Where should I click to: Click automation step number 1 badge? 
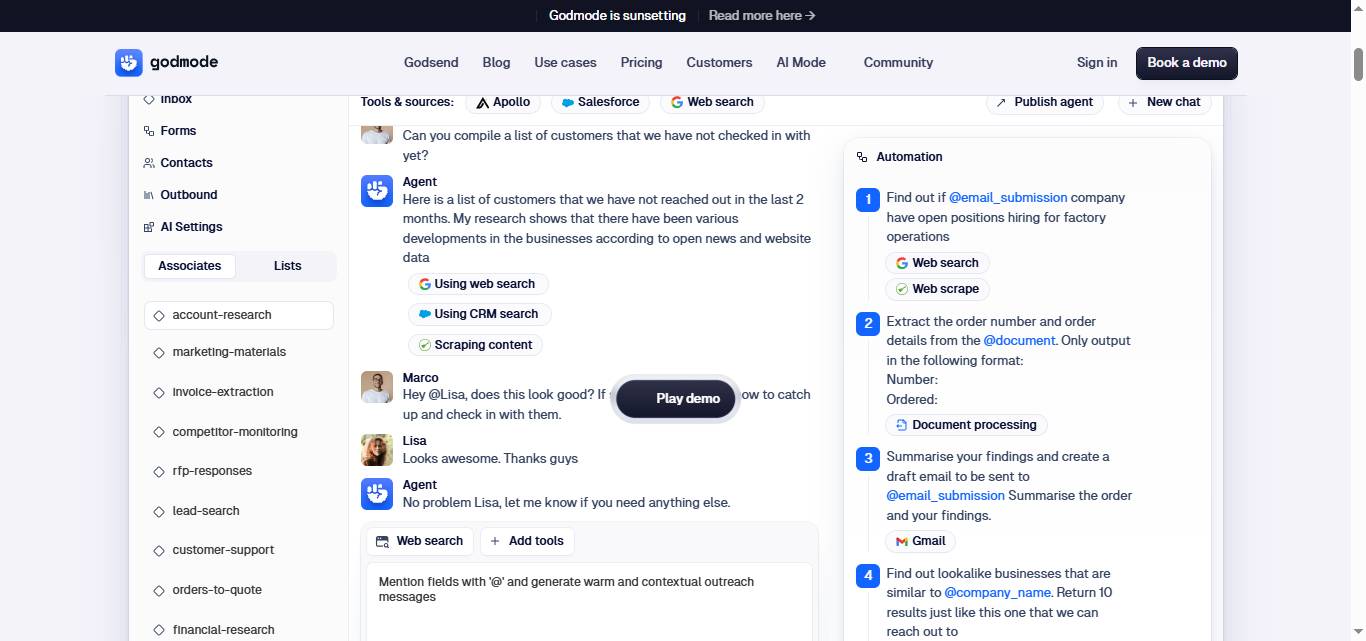point(867,200)
